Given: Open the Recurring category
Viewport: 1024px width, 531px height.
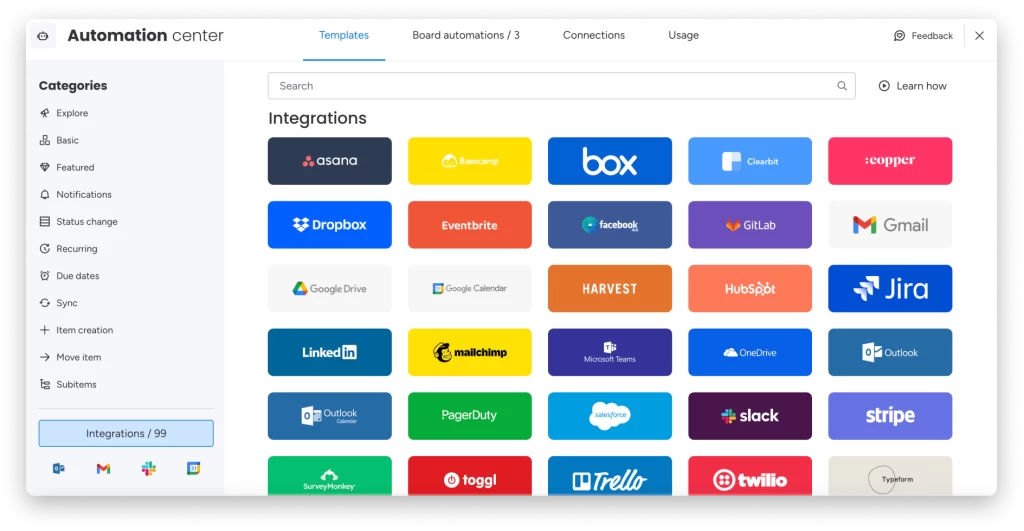Looking at the screenshot, I should [68, 249].
